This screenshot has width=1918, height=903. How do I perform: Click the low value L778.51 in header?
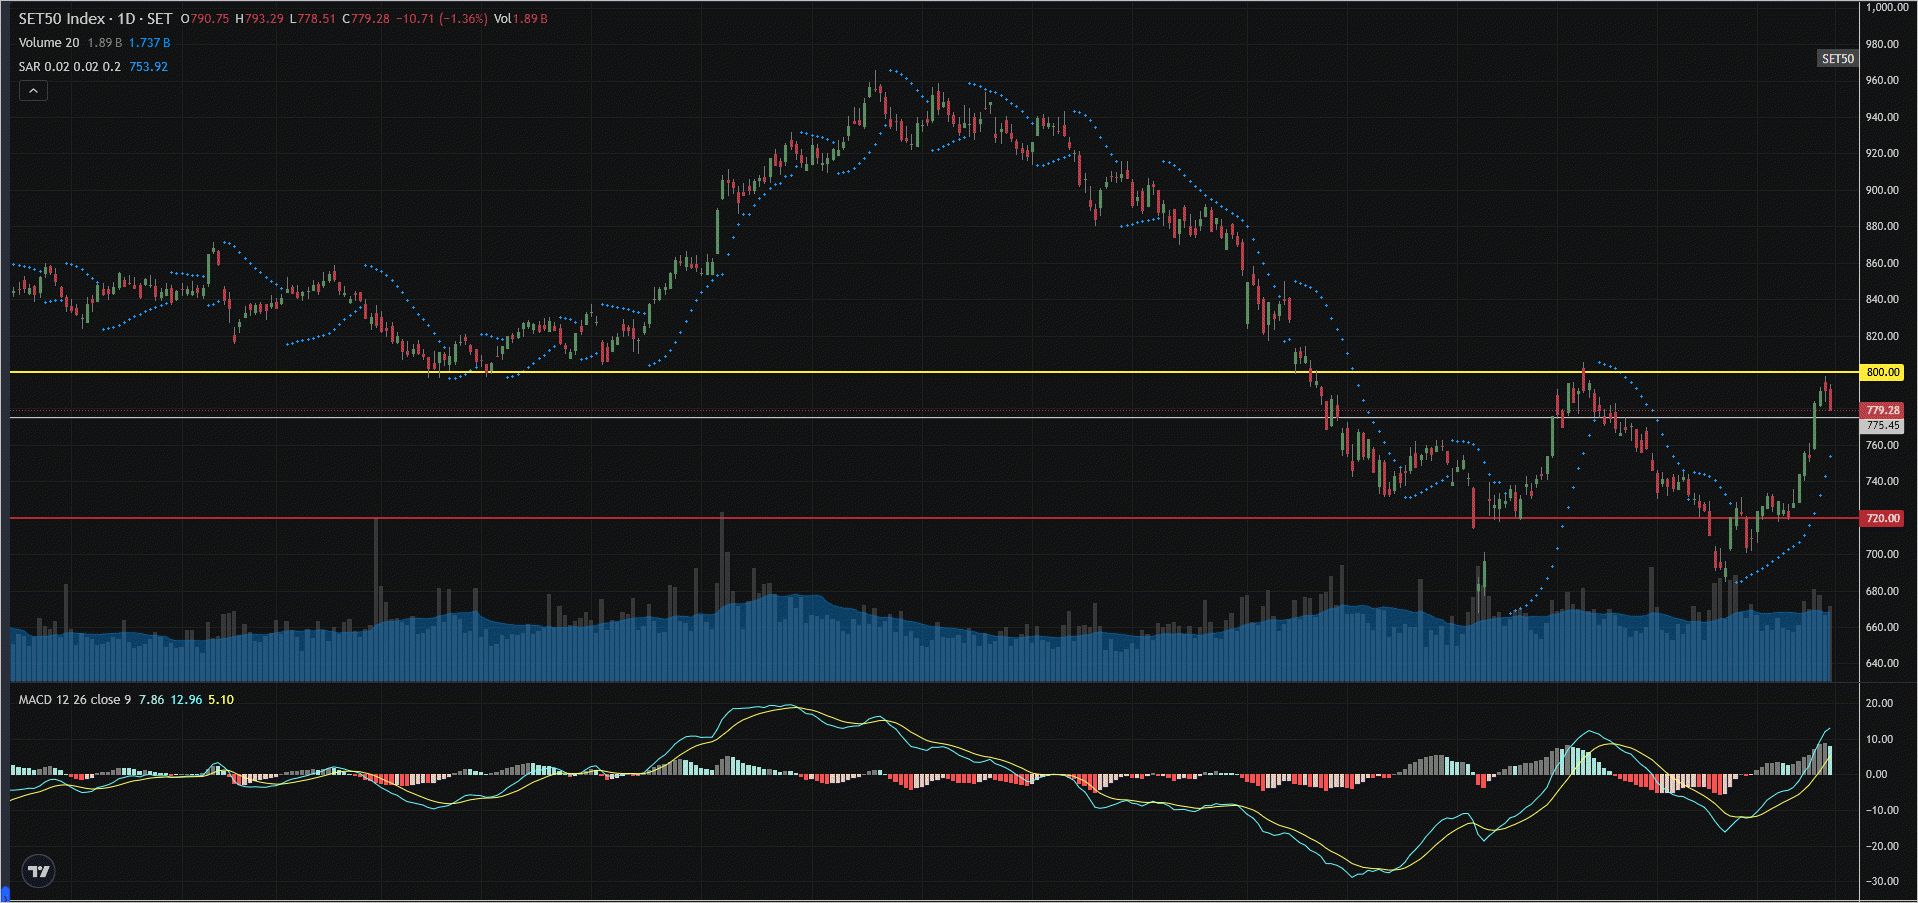pos(313,19)
